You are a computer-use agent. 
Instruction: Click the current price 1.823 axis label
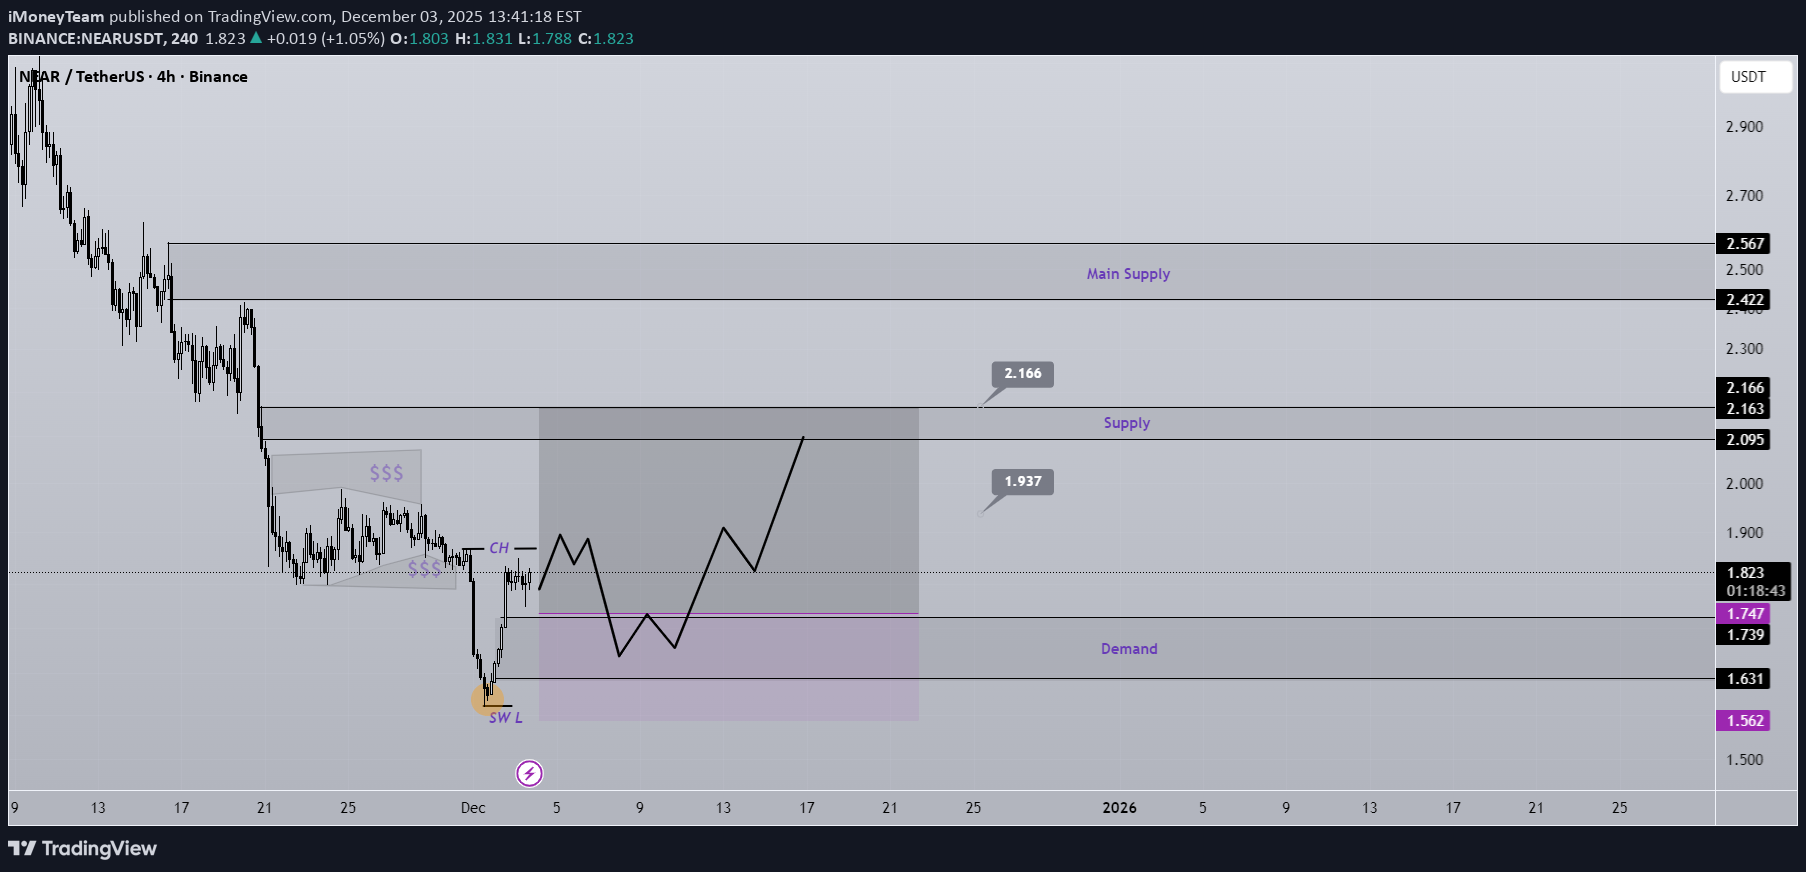coord(1745,573)
